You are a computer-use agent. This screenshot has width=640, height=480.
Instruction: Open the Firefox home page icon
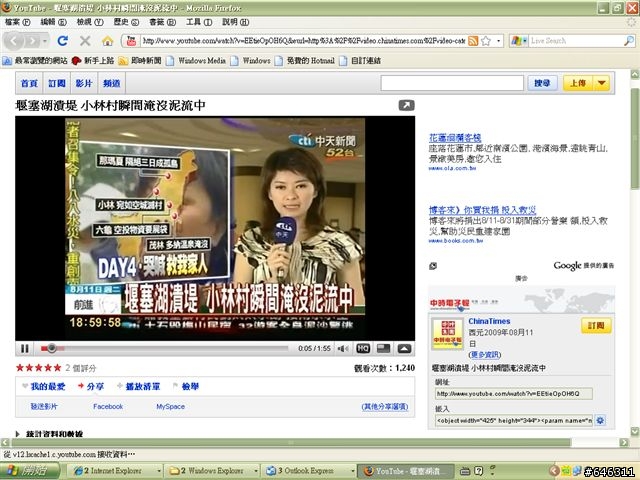tap(107, 41)
